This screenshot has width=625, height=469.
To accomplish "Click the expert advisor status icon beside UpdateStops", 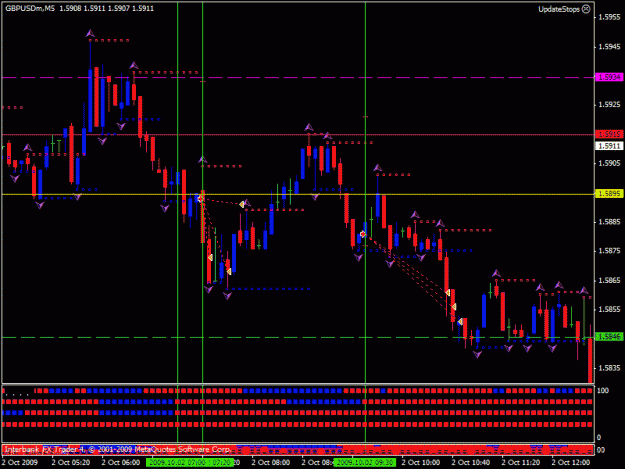I will click(x=586, y=9).
